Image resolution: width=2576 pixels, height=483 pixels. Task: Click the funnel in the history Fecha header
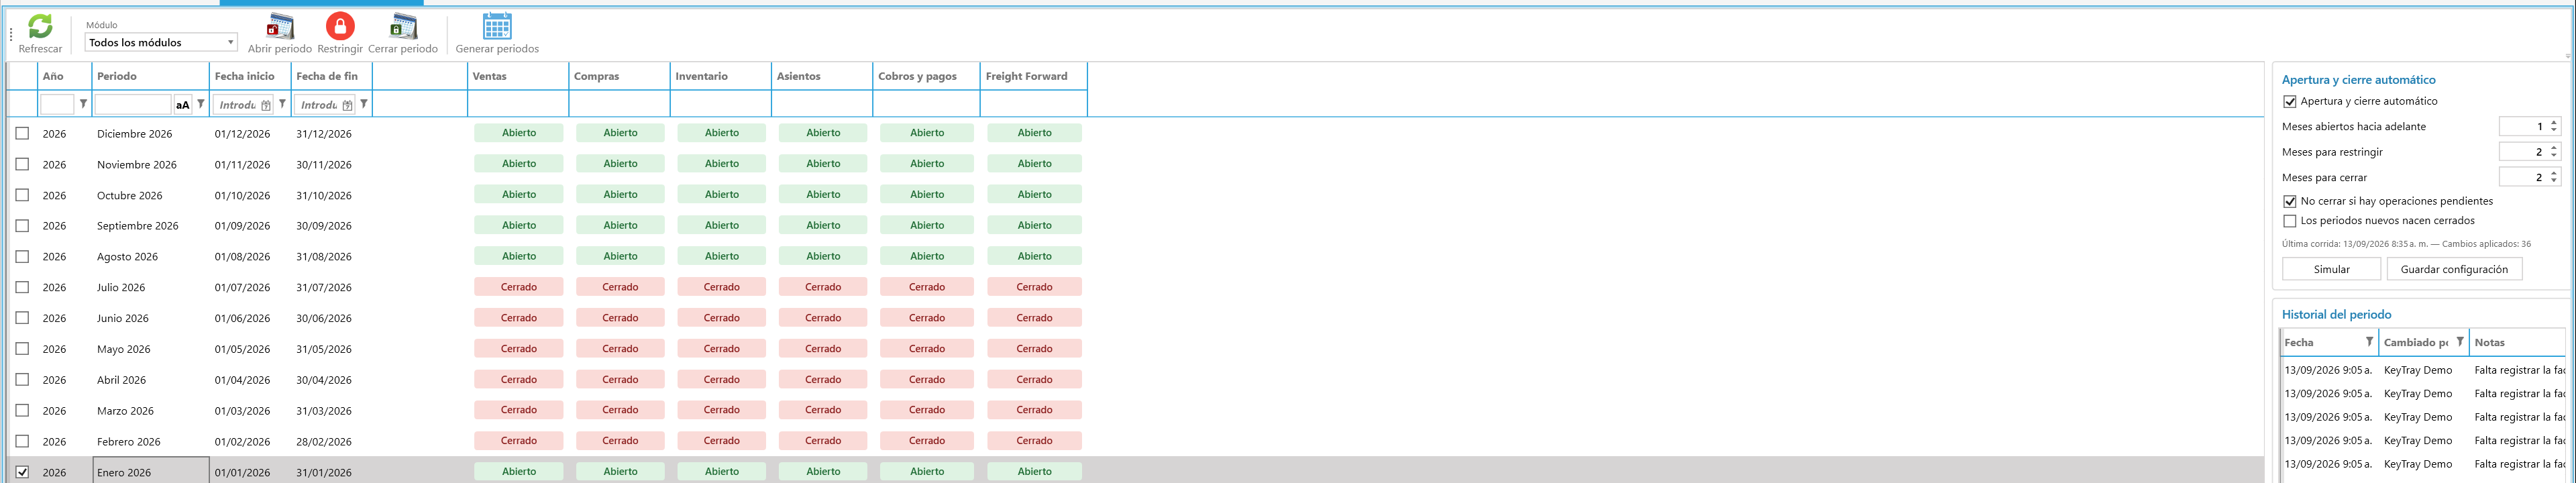2369,342
